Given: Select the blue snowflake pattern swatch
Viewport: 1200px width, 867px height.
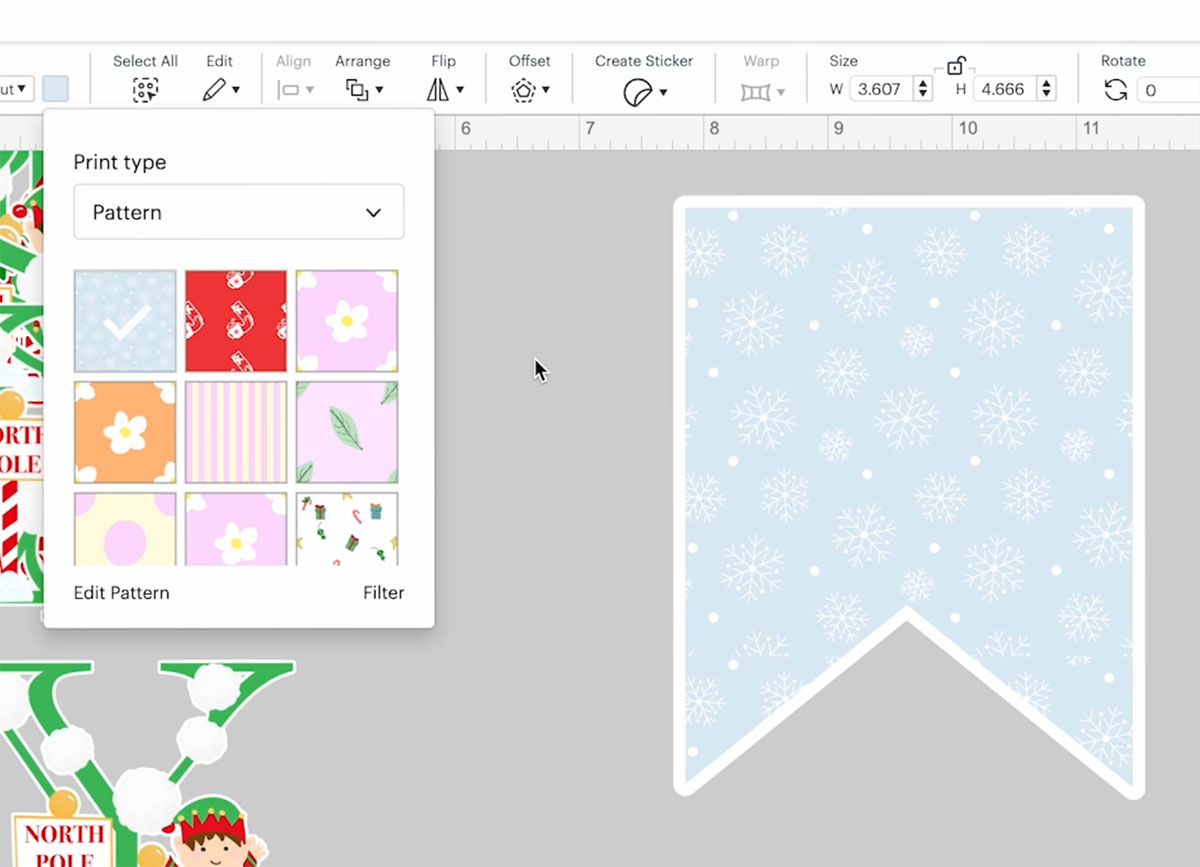Looking at the screenshot, I should (x=125, y=321).
